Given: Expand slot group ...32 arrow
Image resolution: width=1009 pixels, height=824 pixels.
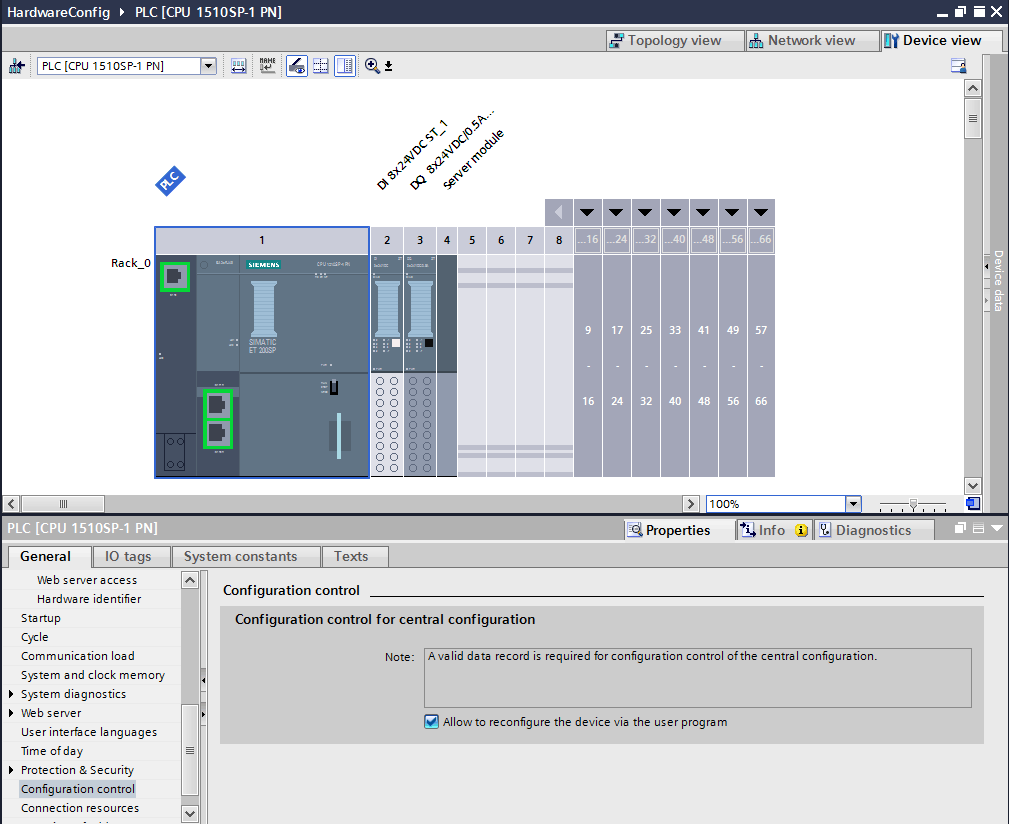Looking at the screenshot, I should pyautogui.click(x=645, y=212).
